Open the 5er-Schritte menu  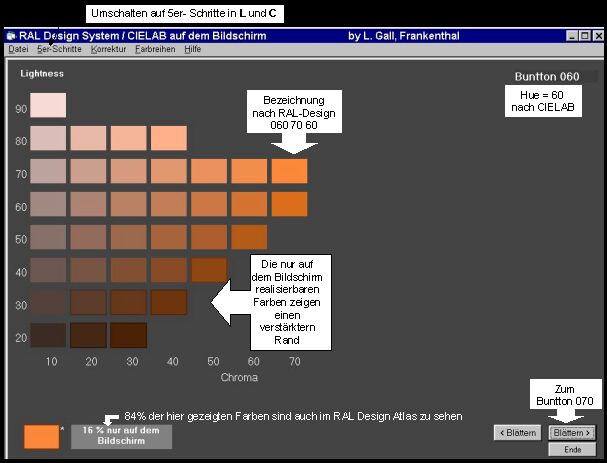59,49
